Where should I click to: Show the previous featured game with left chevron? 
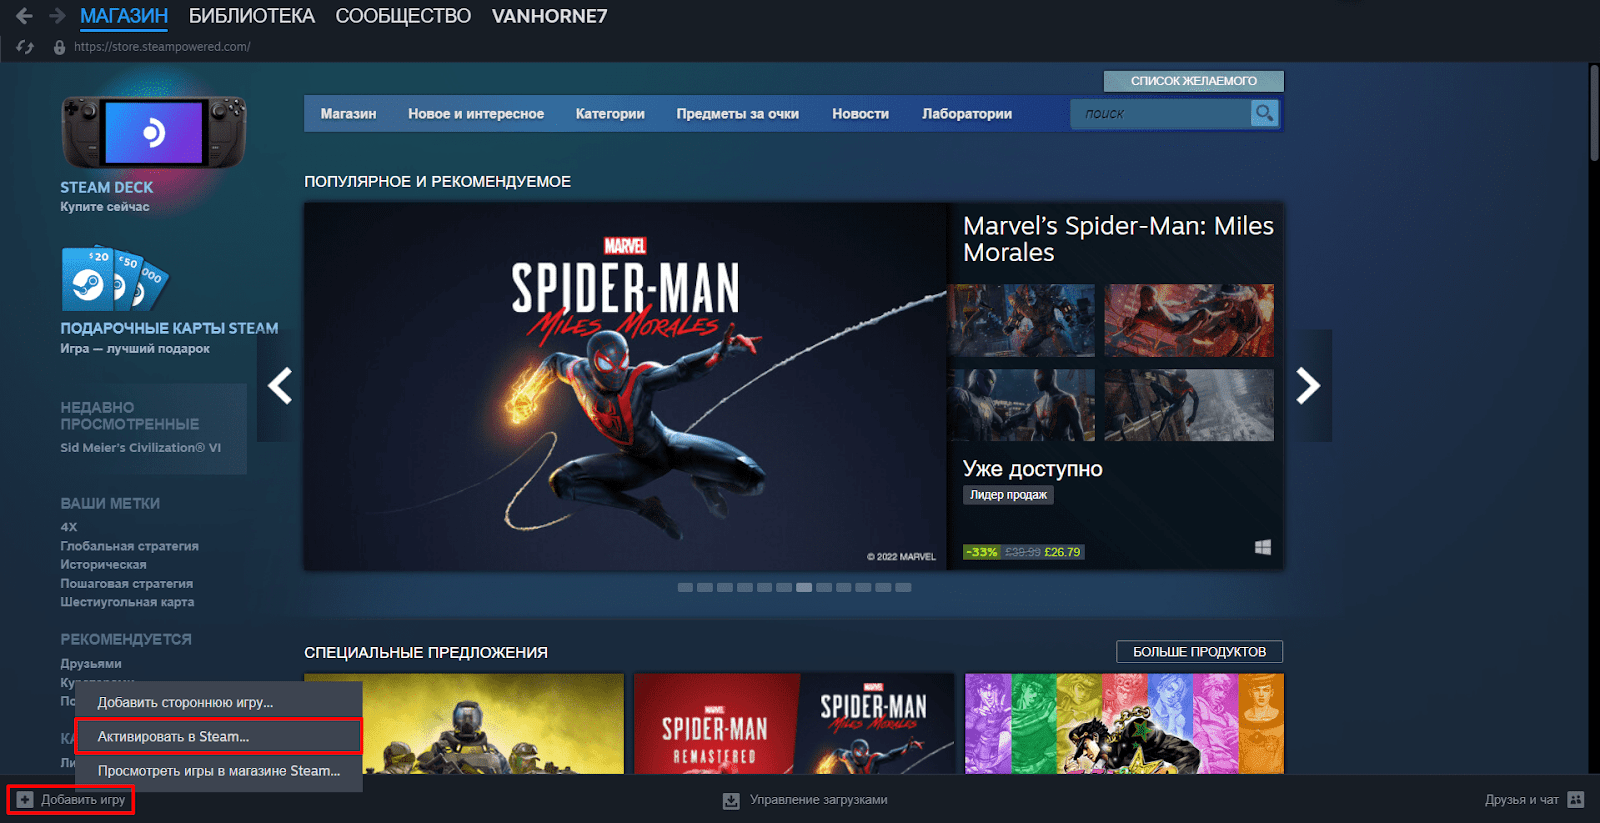coord(280,385)
